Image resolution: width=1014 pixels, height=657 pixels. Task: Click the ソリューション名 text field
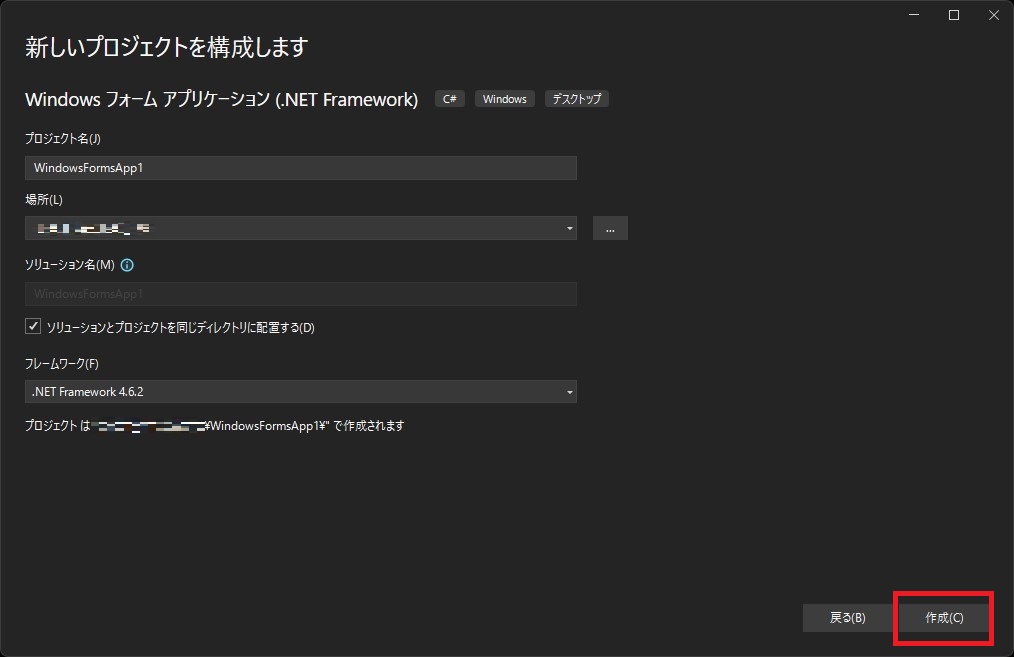(x=300, y=293)
